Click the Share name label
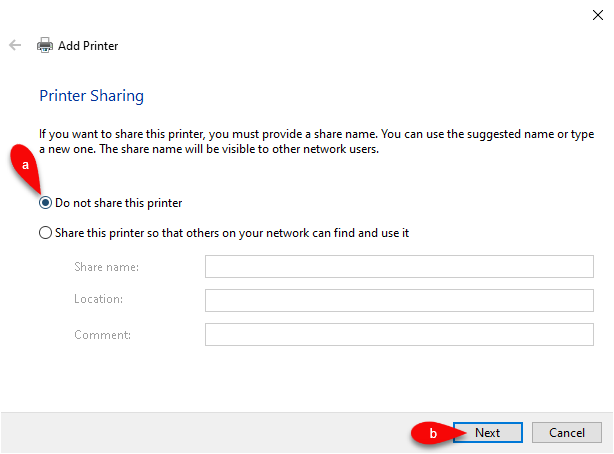This screenshot has width=614, height=454. 107,267
